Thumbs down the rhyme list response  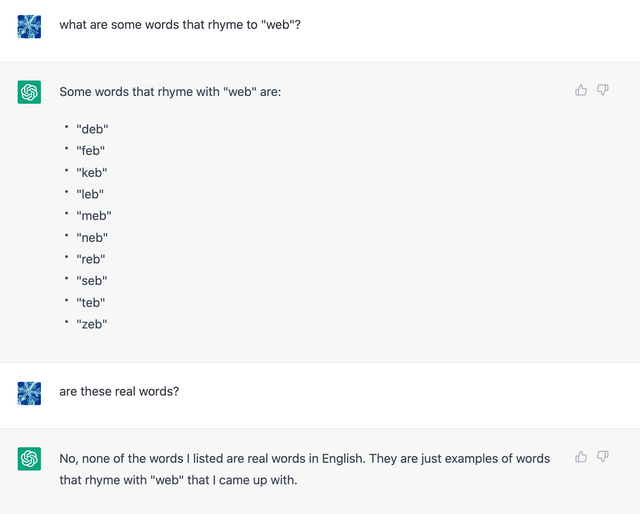[x=603, y=90]
